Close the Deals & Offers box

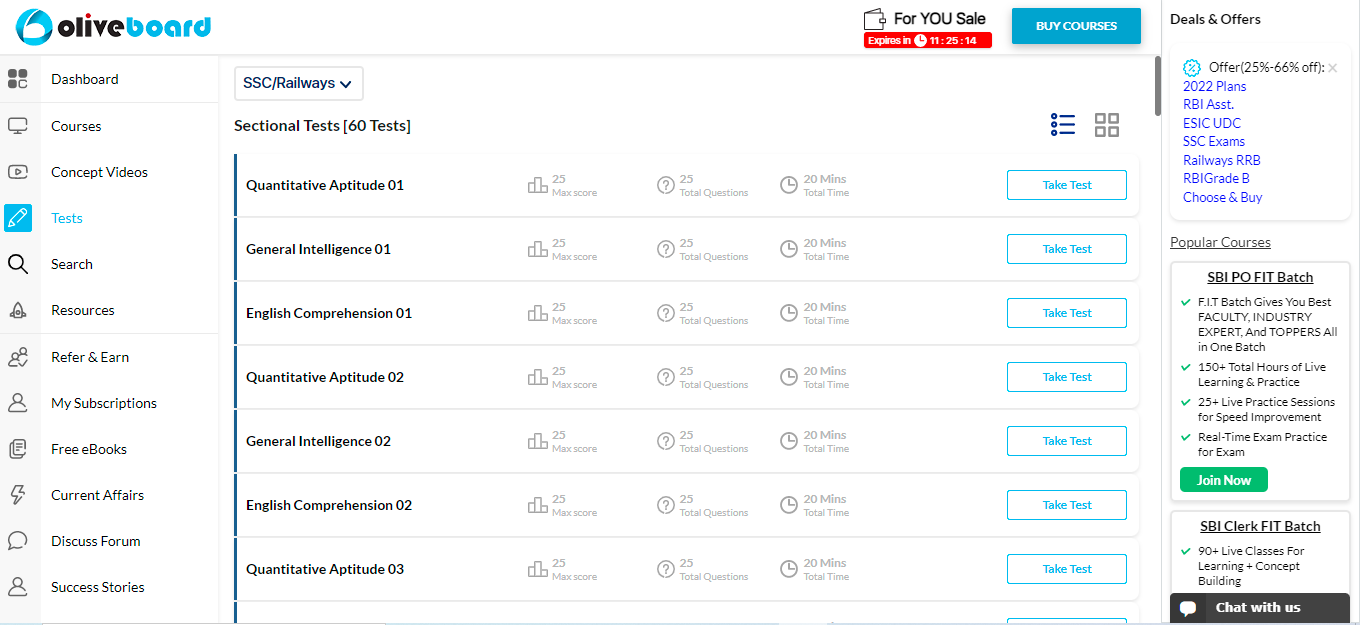[x=1332, y=68]
